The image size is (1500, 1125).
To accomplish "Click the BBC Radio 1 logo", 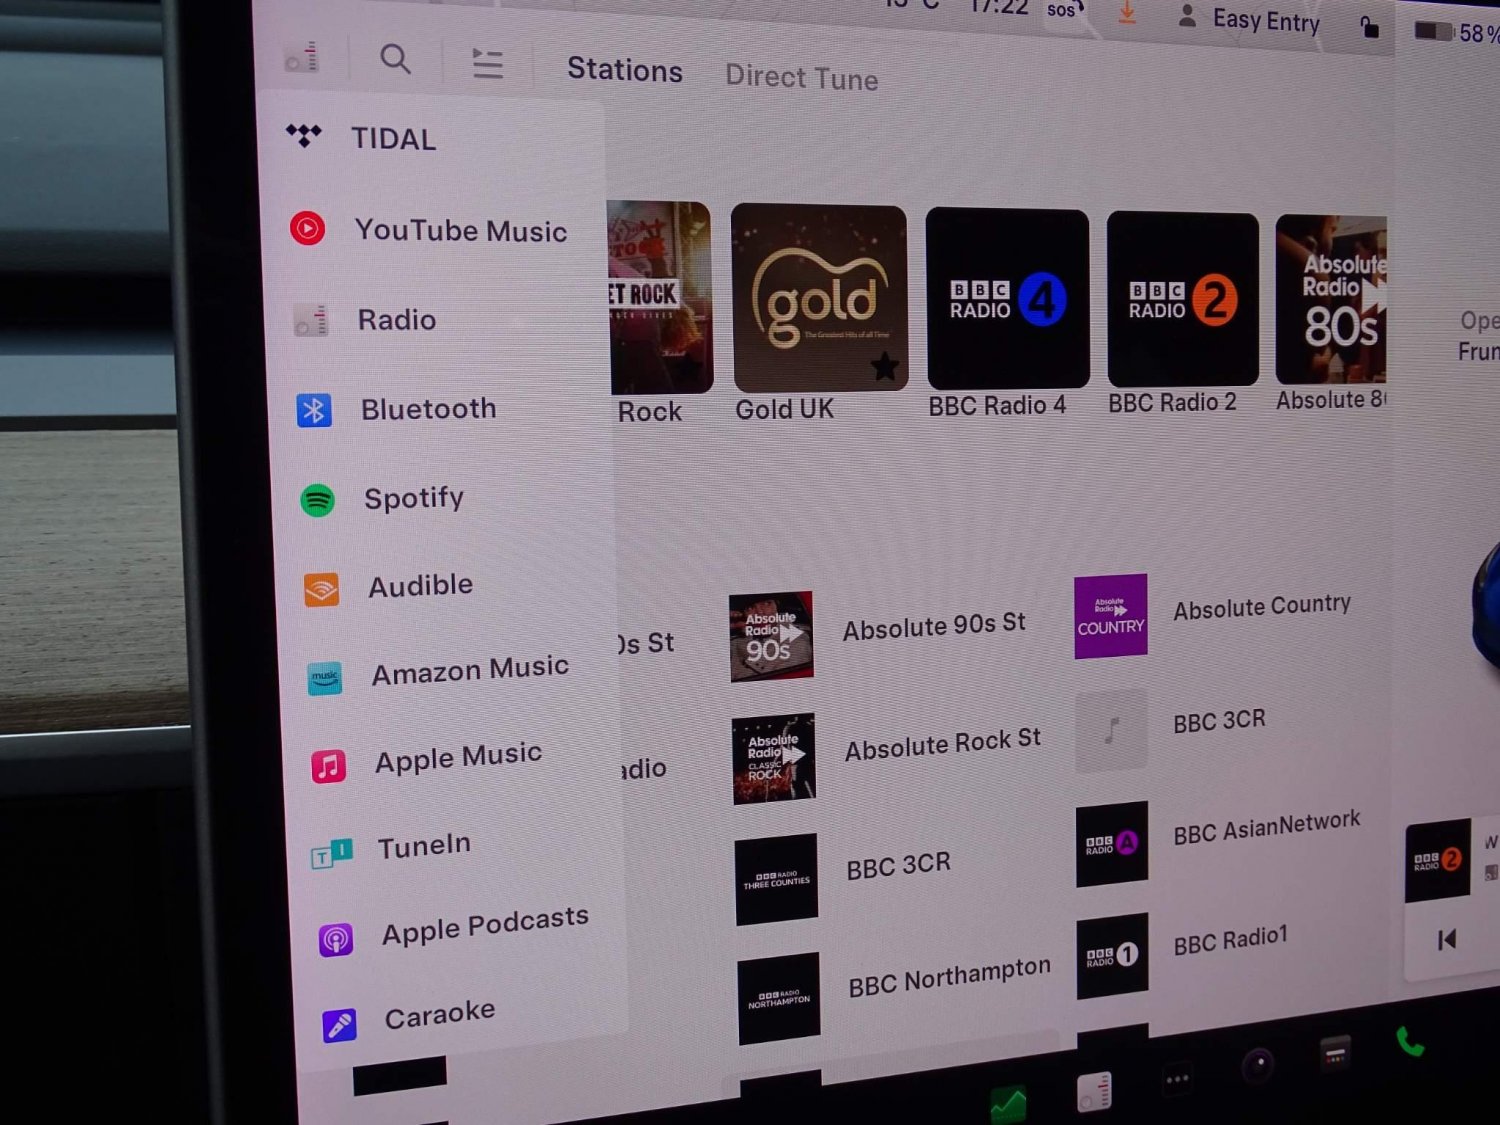I will point(1112,956).
